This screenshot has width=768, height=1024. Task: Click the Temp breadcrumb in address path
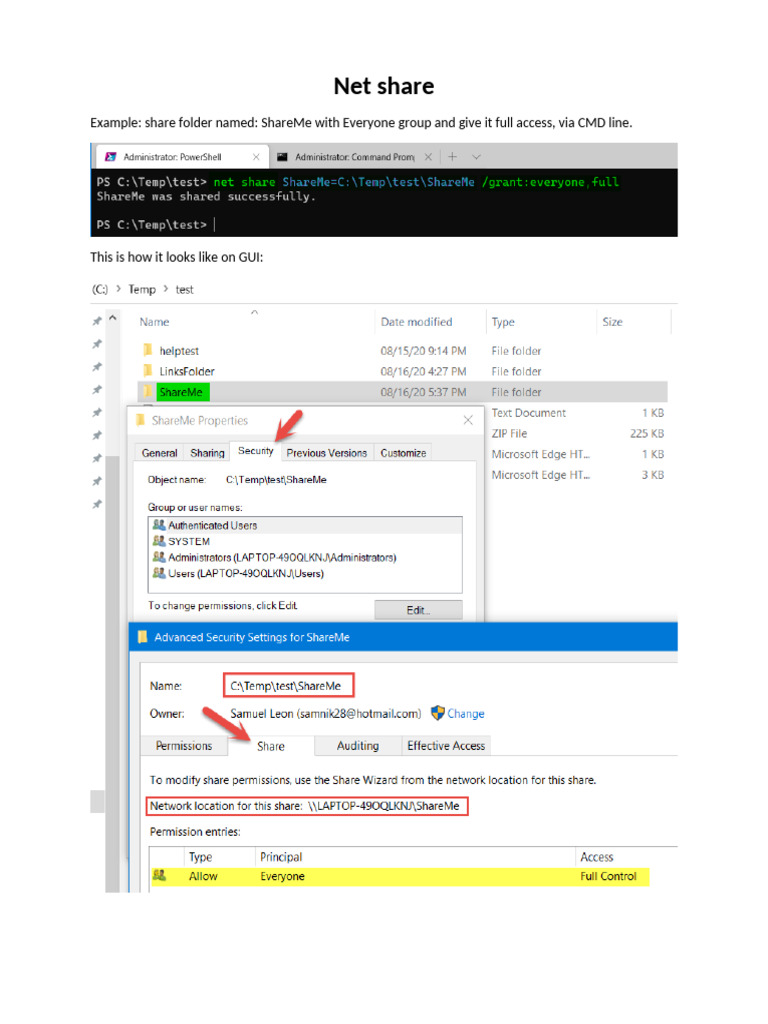click(142, 289)
